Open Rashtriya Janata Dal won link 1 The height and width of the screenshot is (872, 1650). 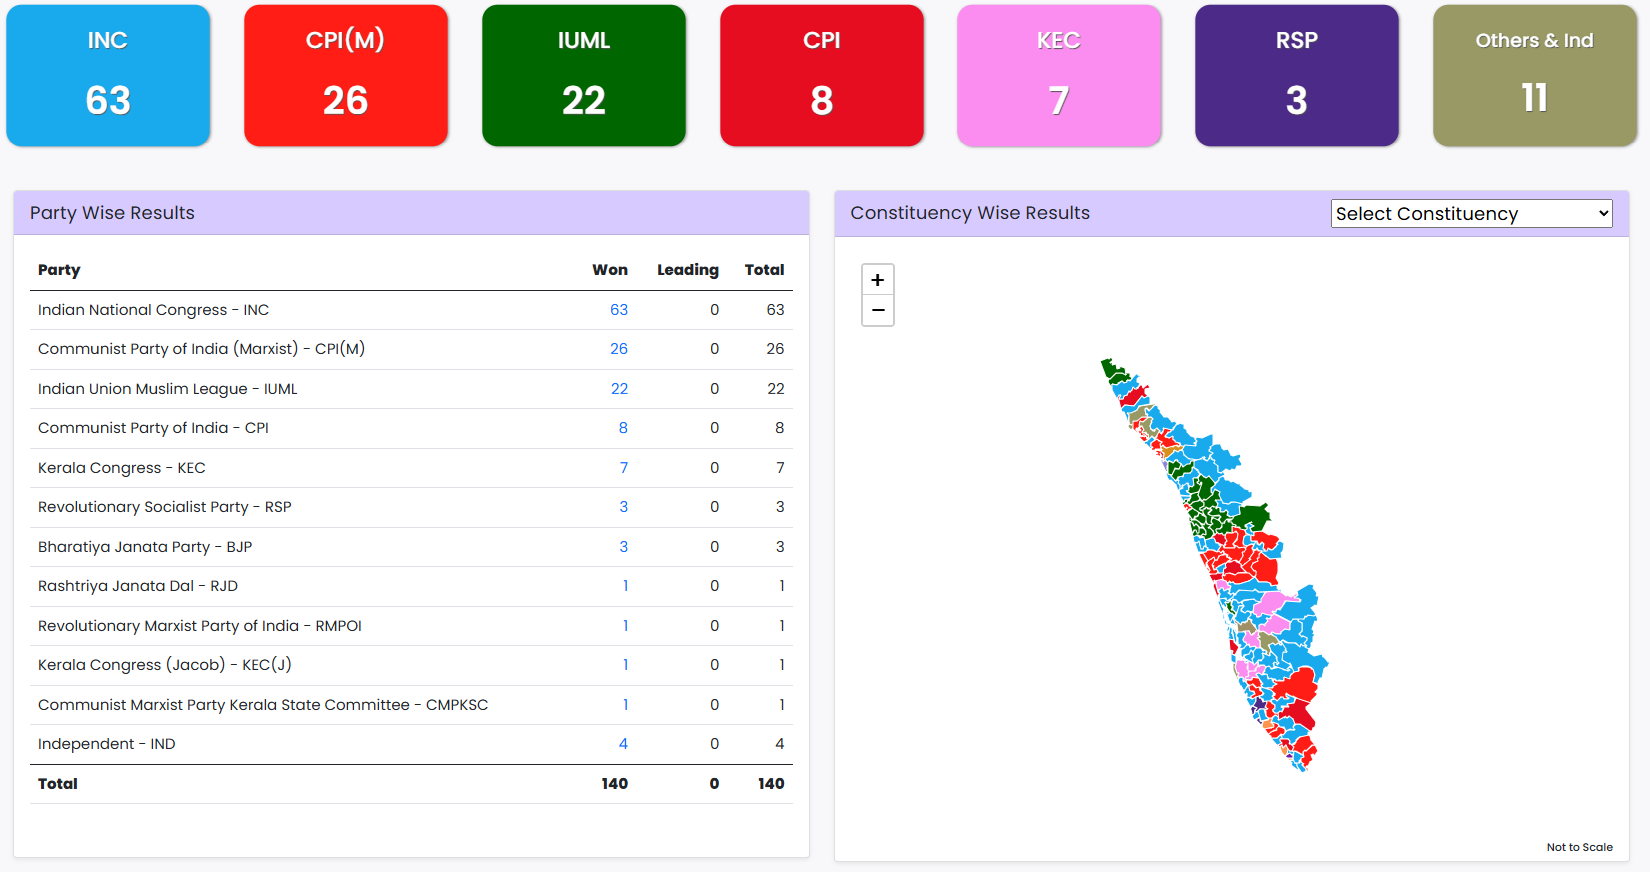626,586
